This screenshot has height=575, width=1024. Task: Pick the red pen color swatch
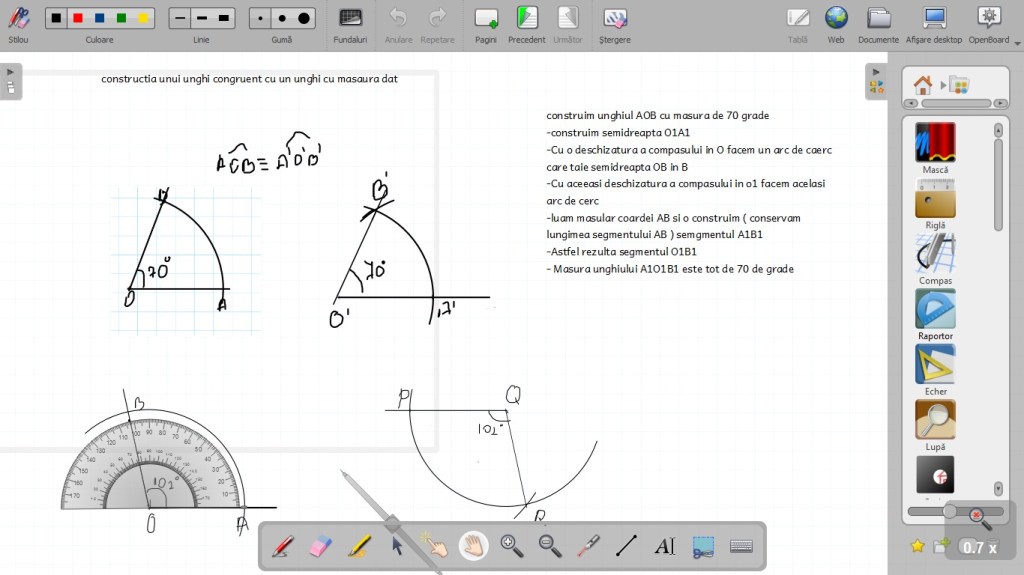(x=77, y=18)
